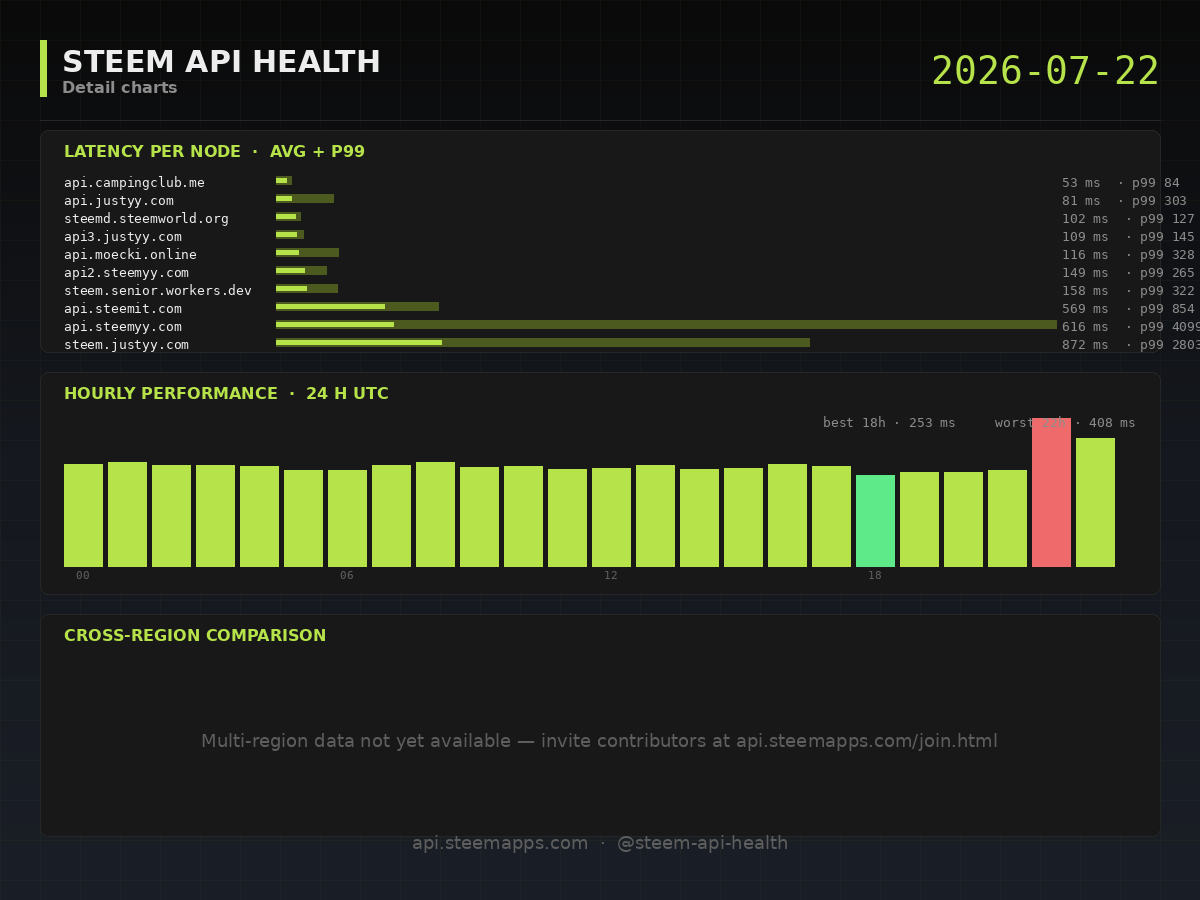The height and width of the screenshot is (900, 1200).
Task: Click the 109 ms · p99 145 value
Action: [x=1129, y=237]
